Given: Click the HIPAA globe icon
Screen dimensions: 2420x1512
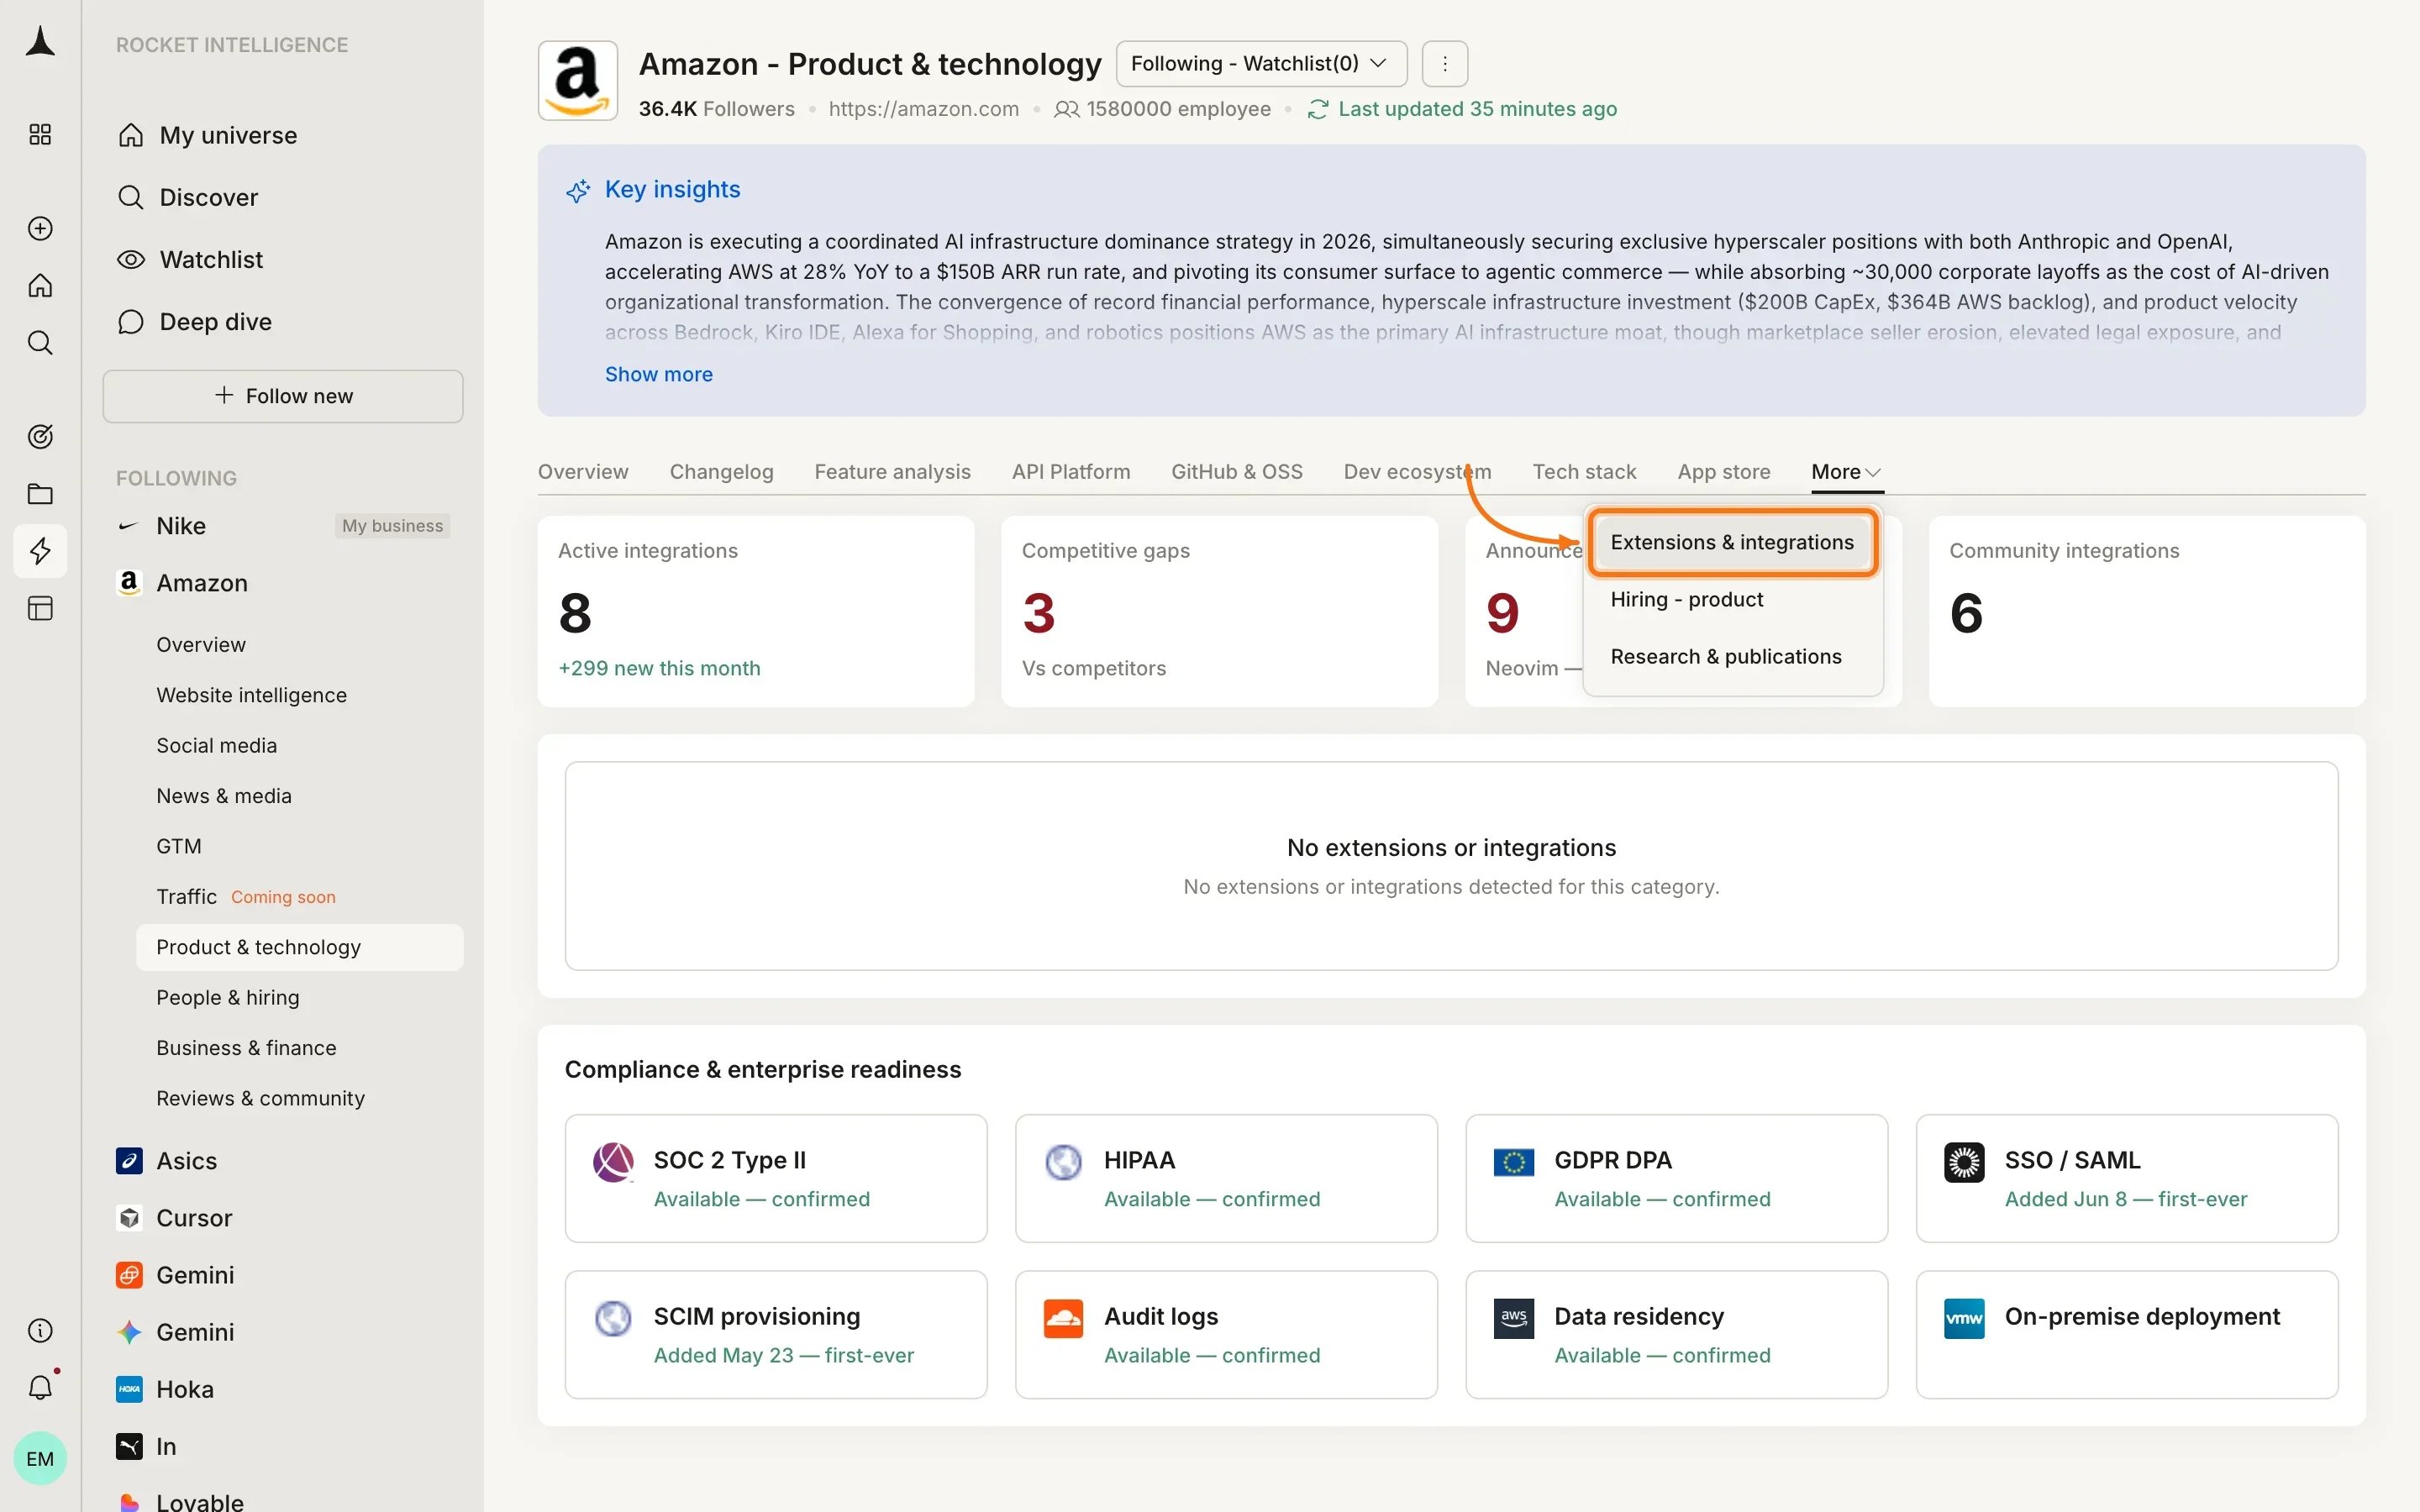Looking at the screenshot, I should pyautogui.click(x=1063, y=1162).
